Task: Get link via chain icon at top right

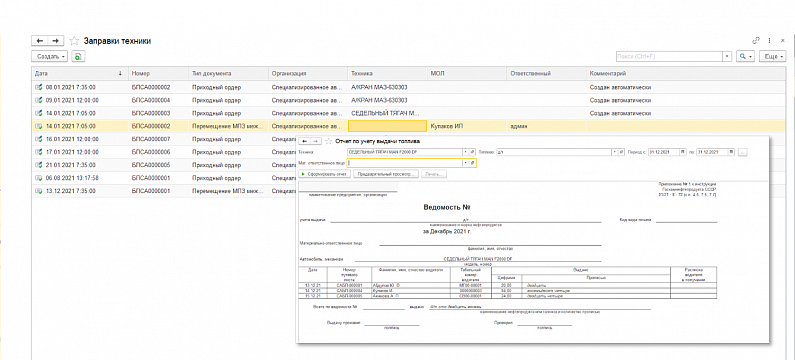Action: pyautogui.click(x=756, y=41)
